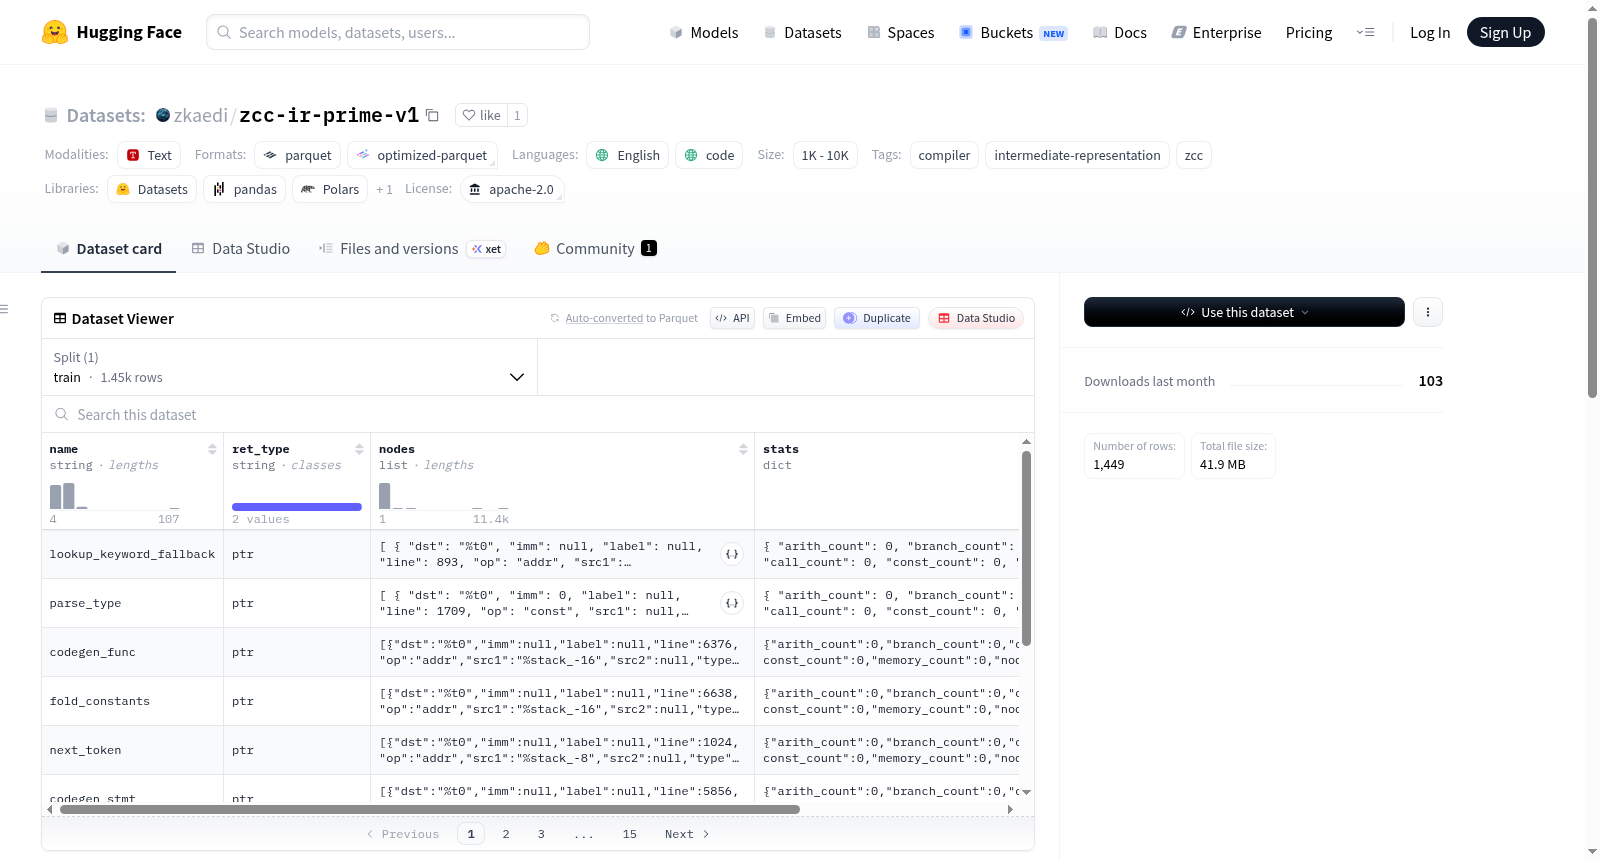Click the Hugging Face logo icon
The image size is (1600, 861).
(55, 32)
